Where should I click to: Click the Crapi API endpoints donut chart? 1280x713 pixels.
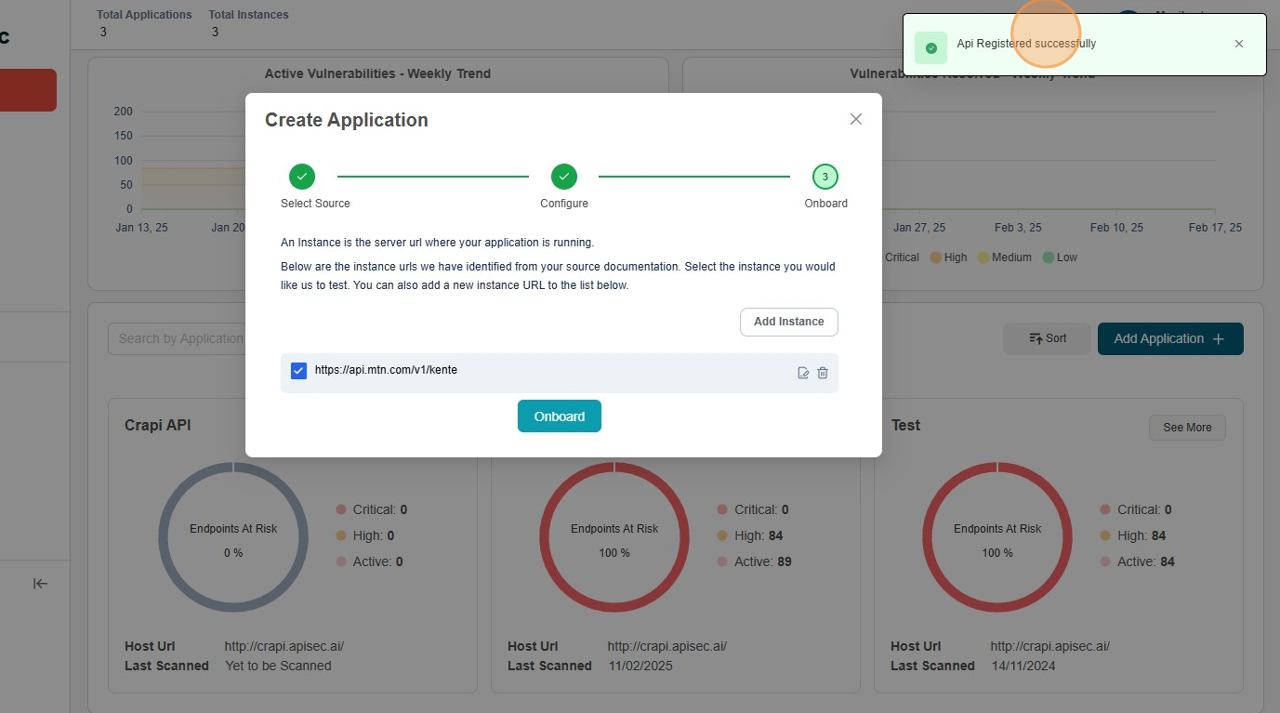click(x=233, y=537)
